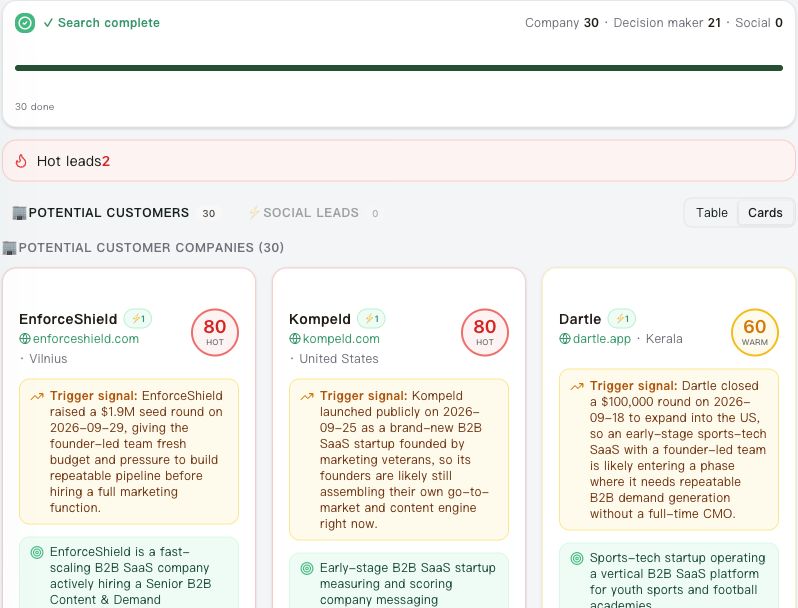Click the trend arrow icon in Kompeld trigger signal

307,396
